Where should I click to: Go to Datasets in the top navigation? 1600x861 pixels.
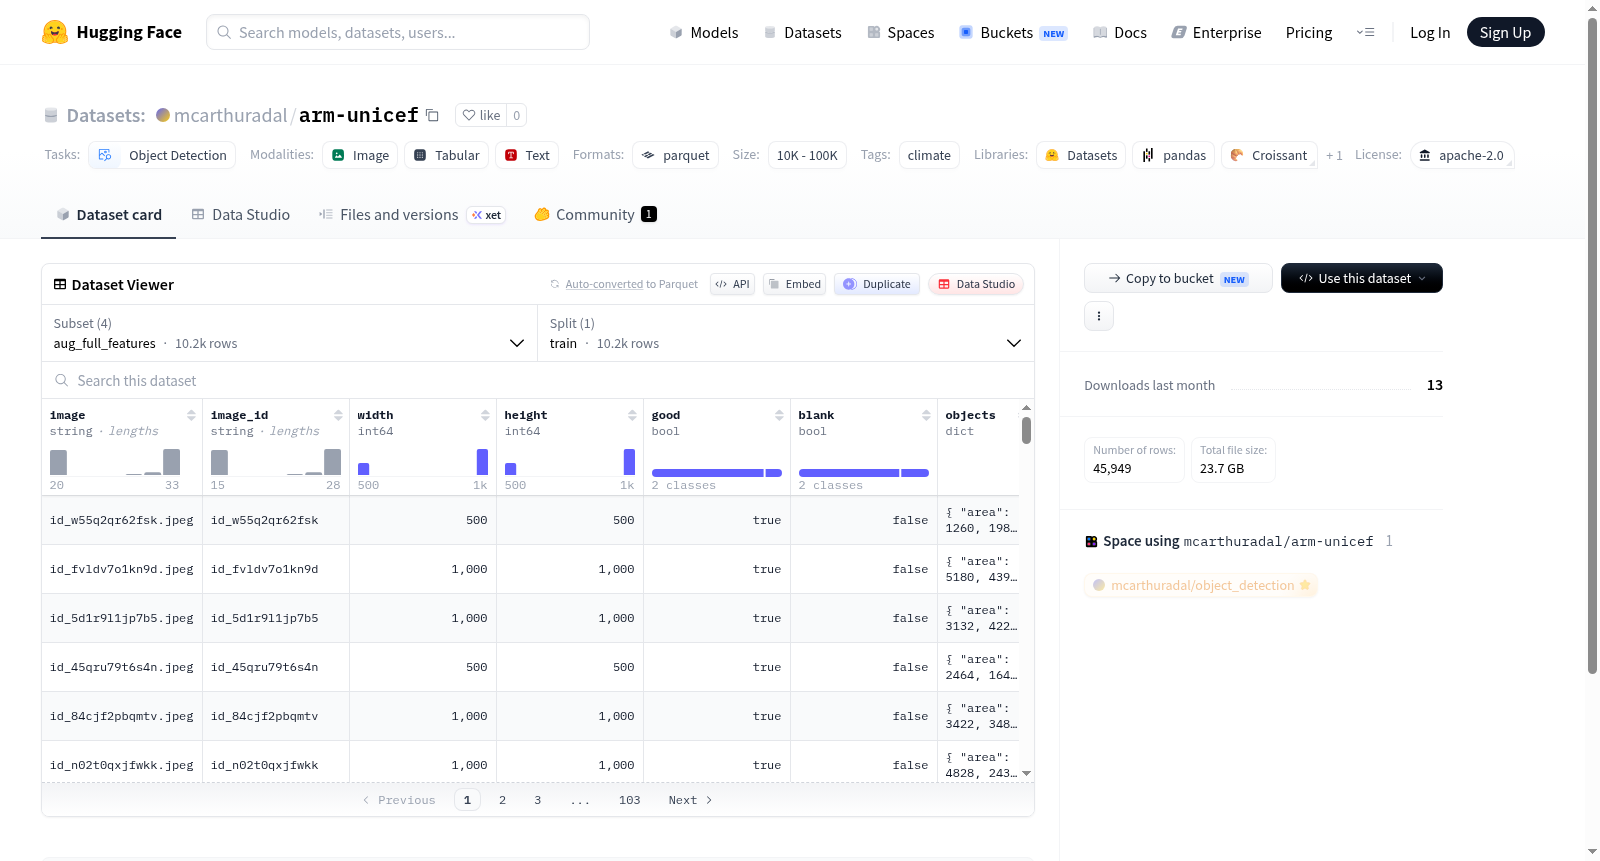tap(802, 32)
